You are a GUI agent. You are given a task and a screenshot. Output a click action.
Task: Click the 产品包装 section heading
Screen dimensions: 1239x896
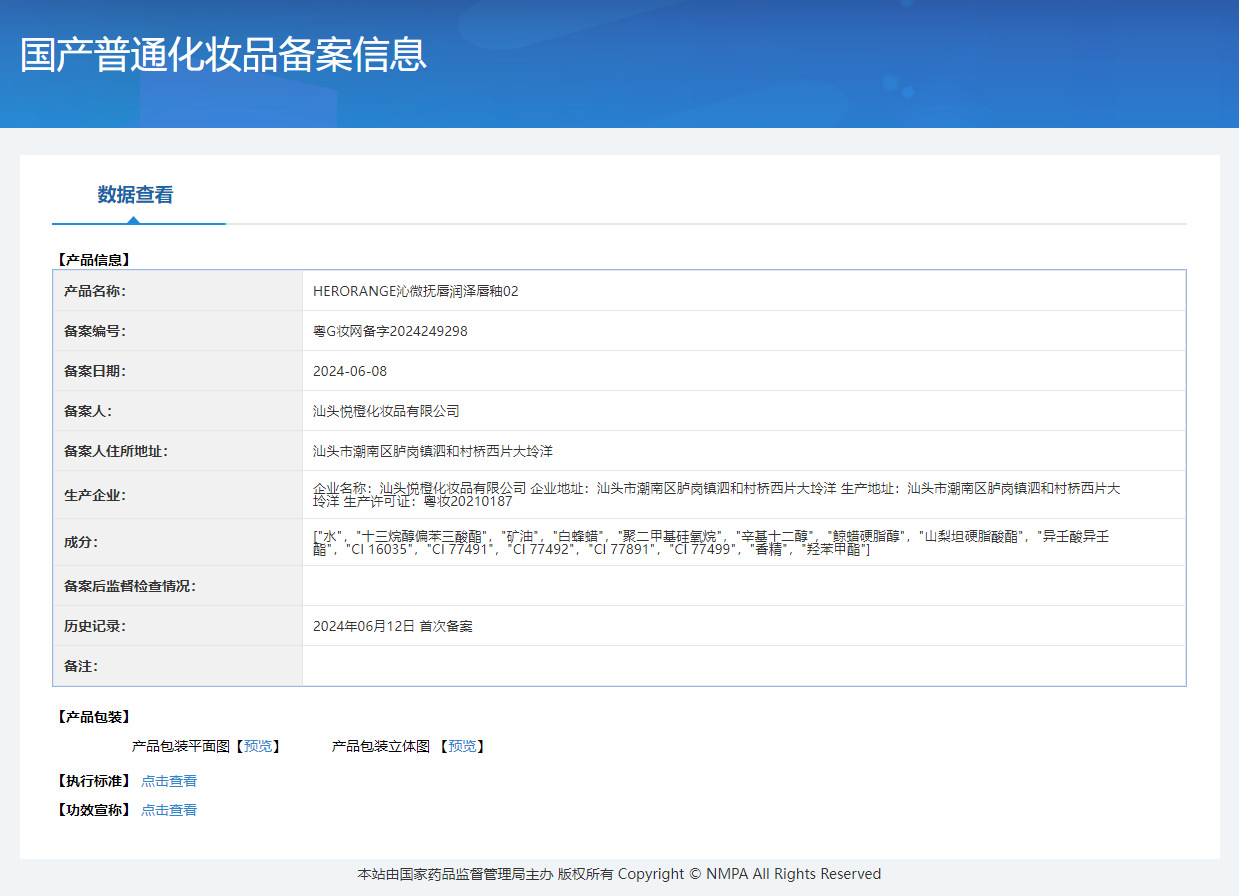tap(94, 717)
